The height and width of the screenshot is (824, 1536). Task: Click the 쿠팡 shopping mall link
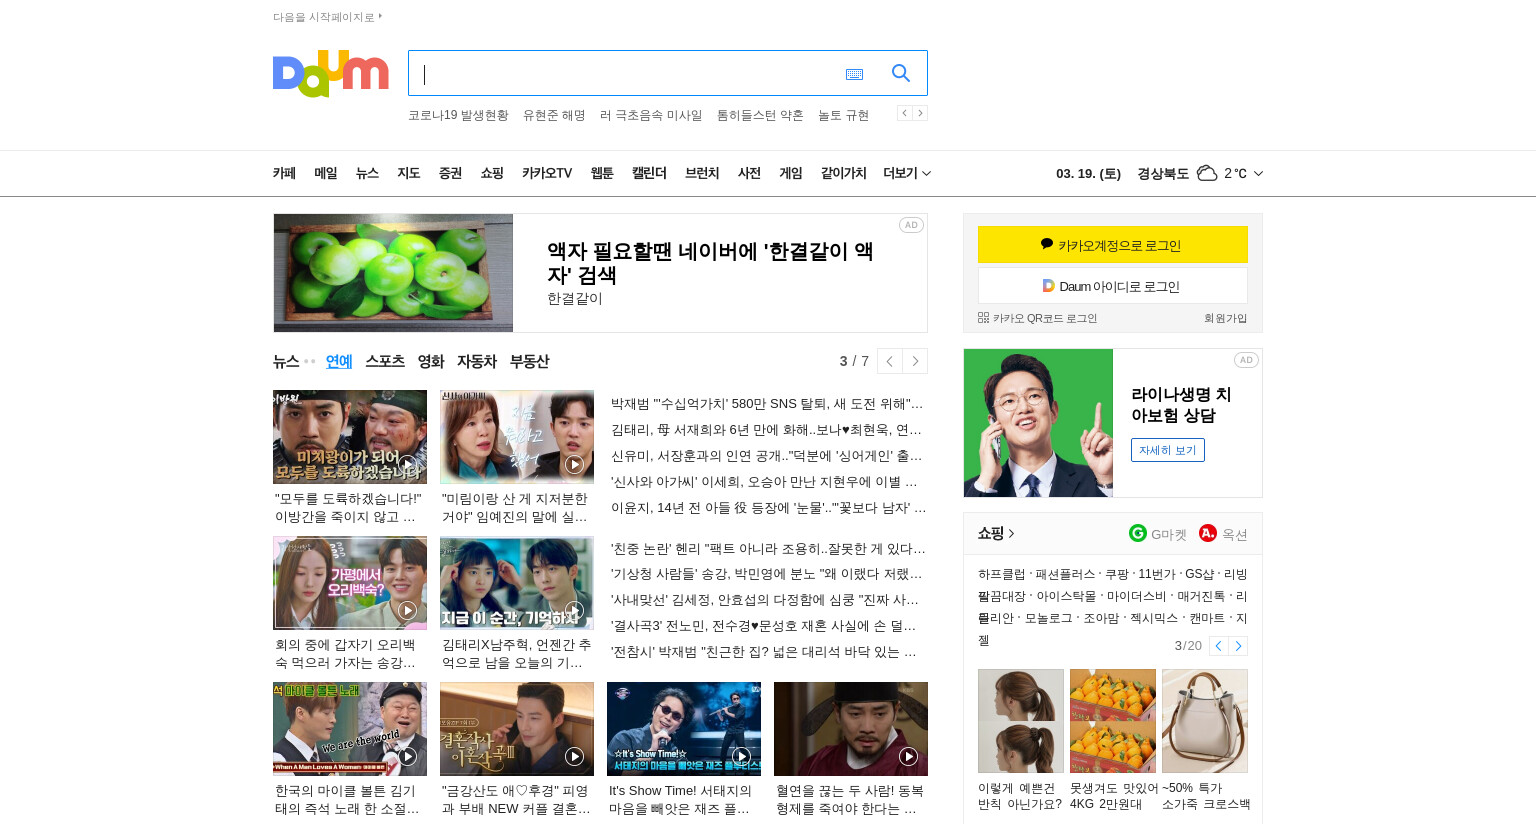1117,574
